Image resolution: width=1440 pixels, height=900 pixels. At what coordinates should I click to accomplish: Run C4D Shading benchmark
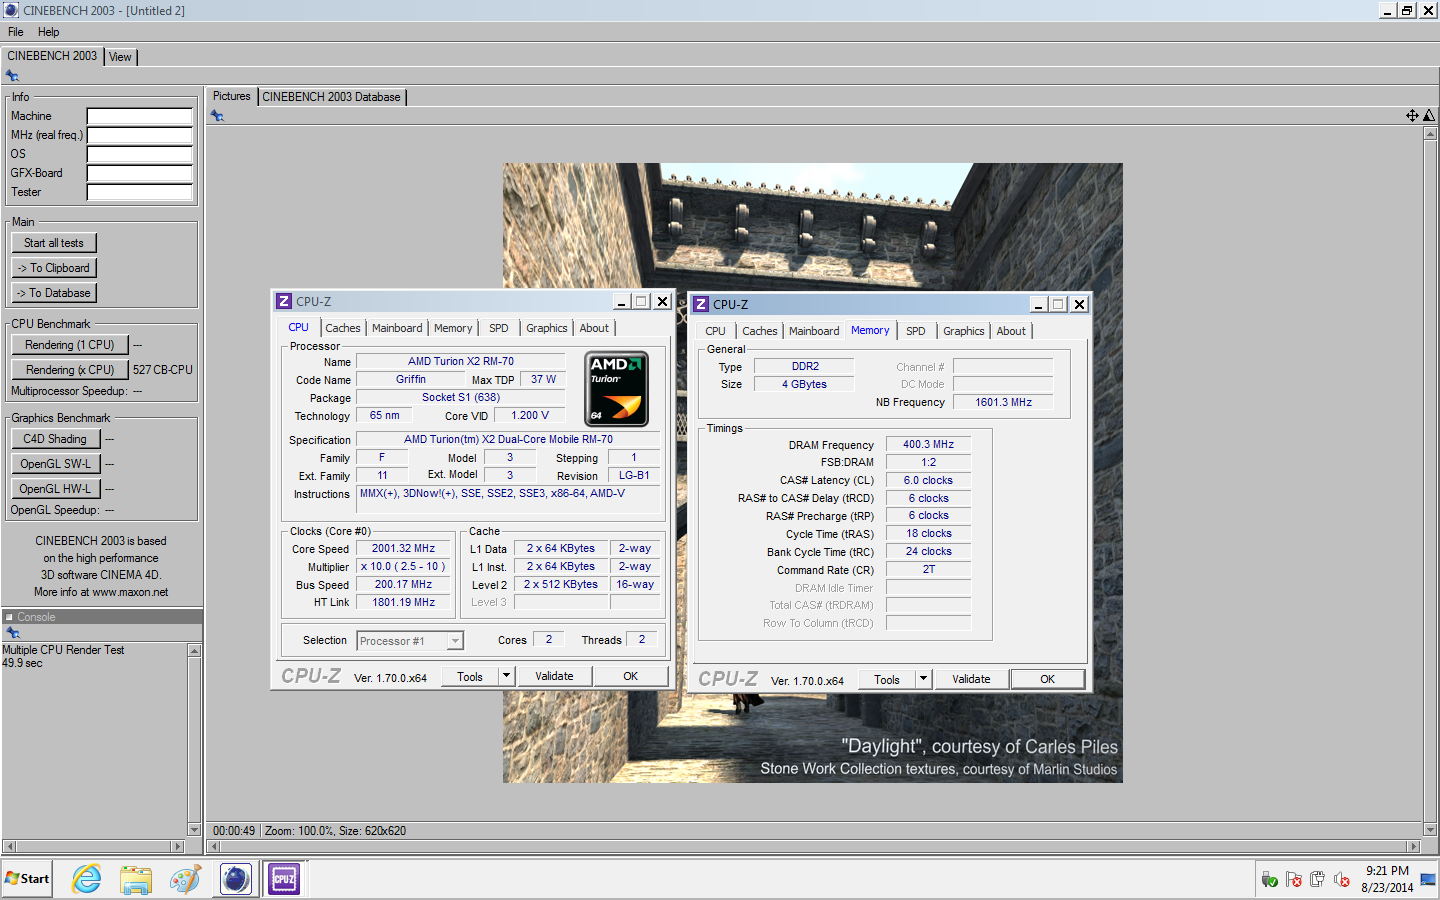[x=55, y=439]
